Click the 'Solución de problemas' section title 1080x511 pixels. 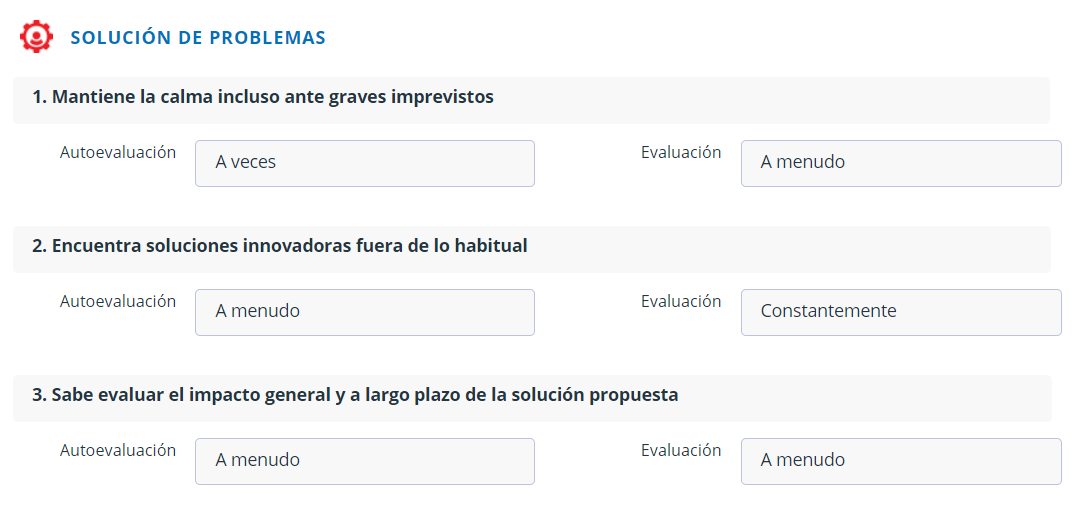(198, 38)
